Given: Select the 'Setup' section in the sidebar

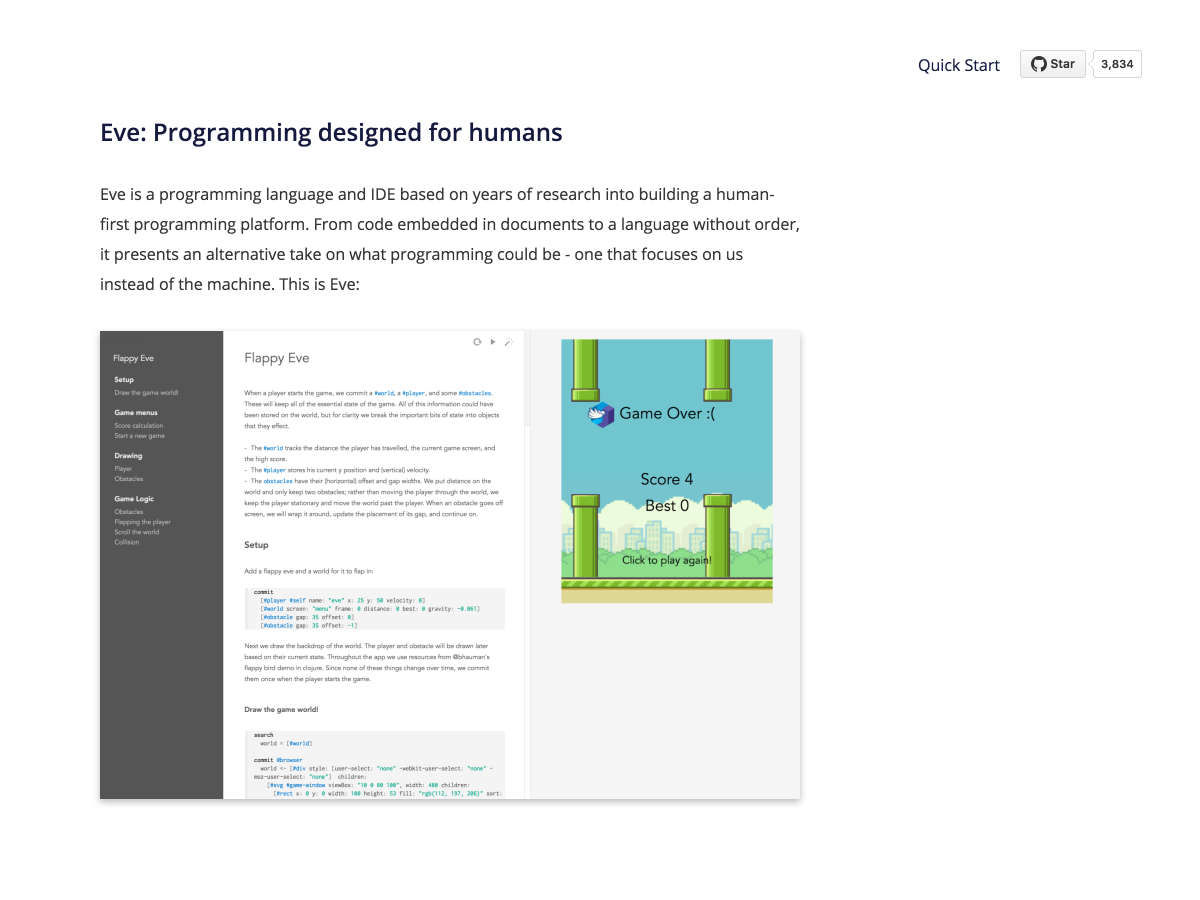Looking at the screenshot, I should coord(123,380).
